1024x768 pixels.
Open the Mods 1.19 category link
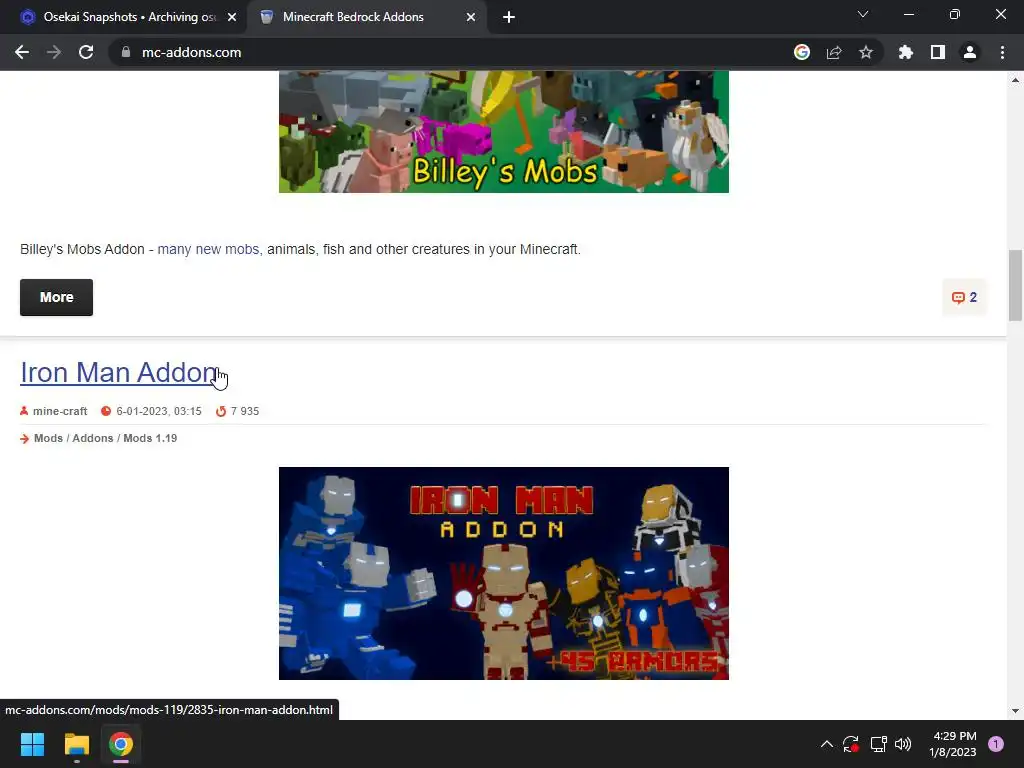tap(150, 438)
